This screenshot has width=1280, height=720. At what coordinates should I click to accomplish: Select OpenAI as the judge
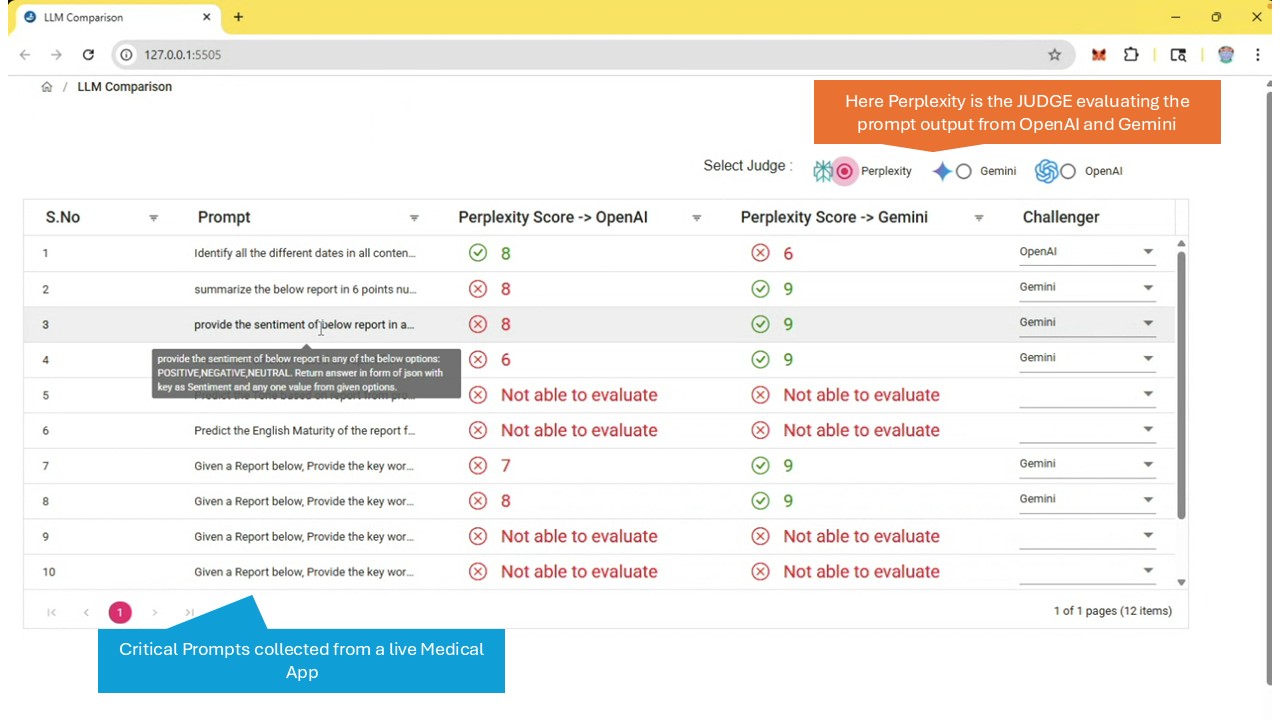point(1068,171)
